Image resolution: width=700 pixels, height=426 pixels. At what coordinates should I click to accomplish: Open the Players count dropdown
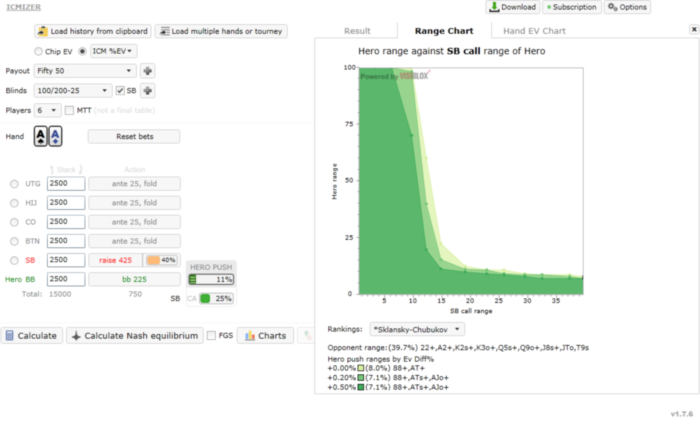tap(47, 110)
